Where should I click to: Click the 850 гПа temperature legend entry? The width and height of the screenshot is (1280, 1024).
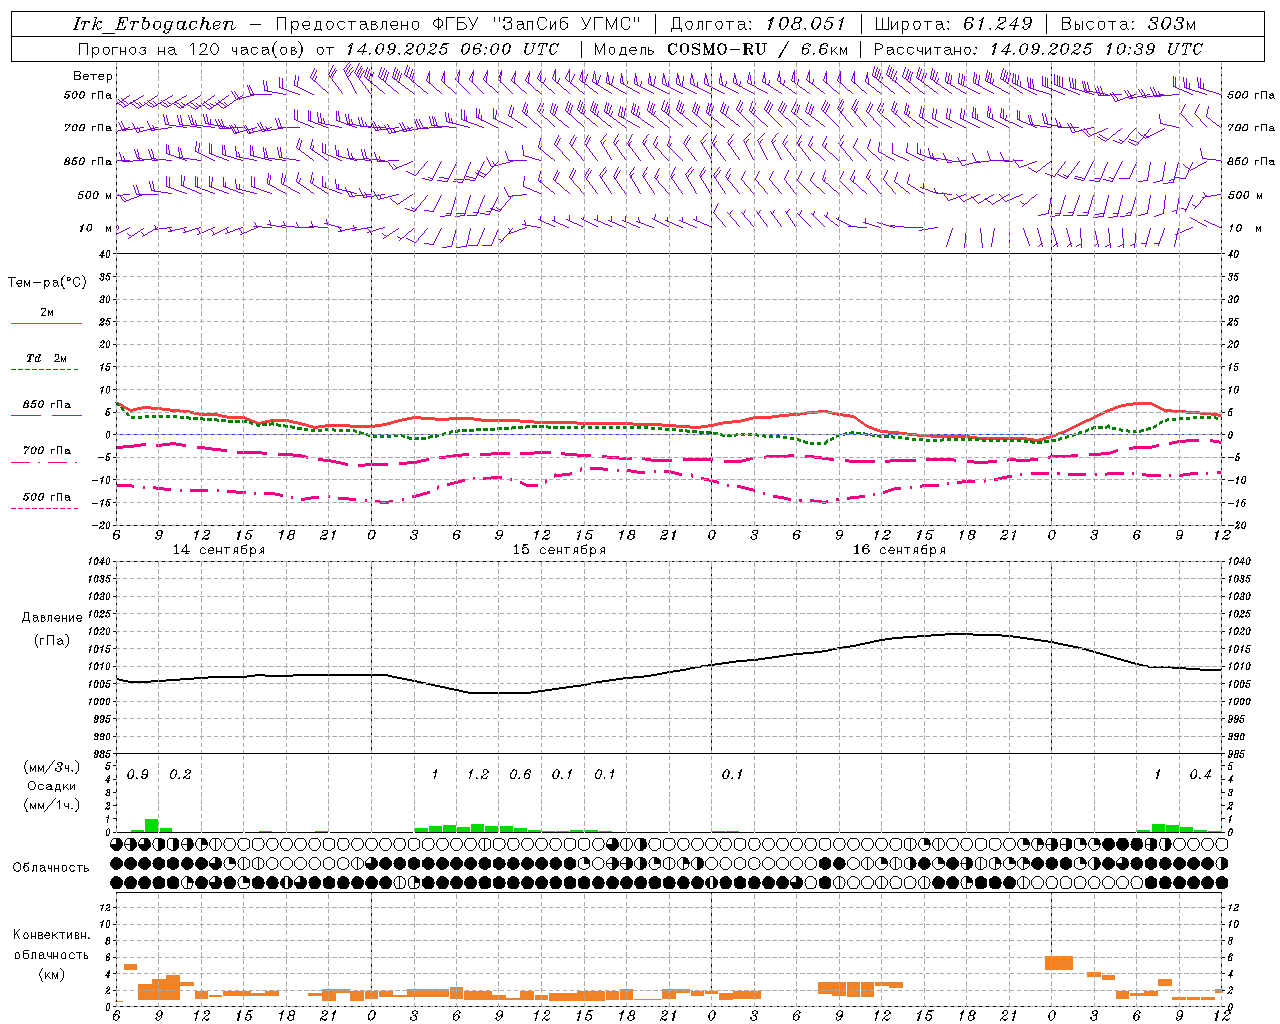[47, 405]
